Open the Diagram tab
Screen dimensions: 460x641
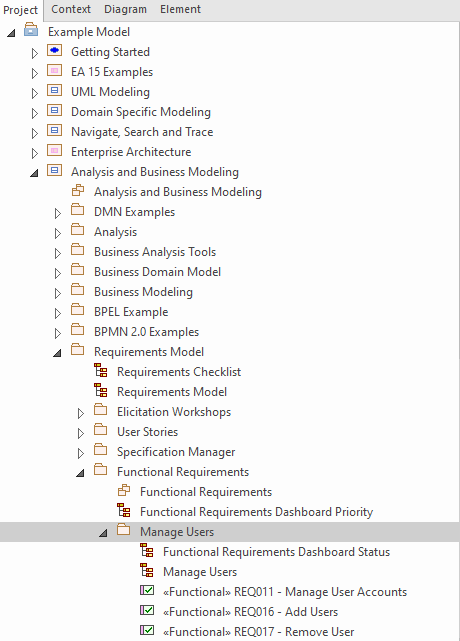click(x=125, y=9)
